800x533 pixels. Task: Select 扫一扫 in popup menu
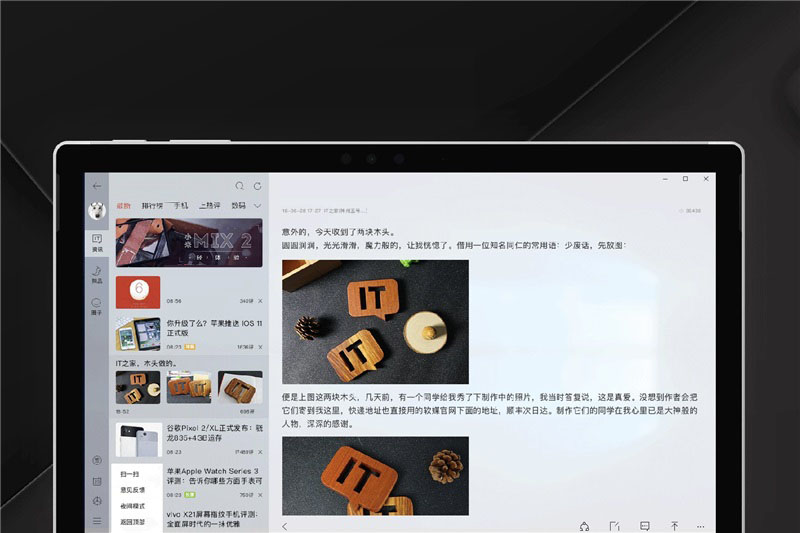[130, 474]
